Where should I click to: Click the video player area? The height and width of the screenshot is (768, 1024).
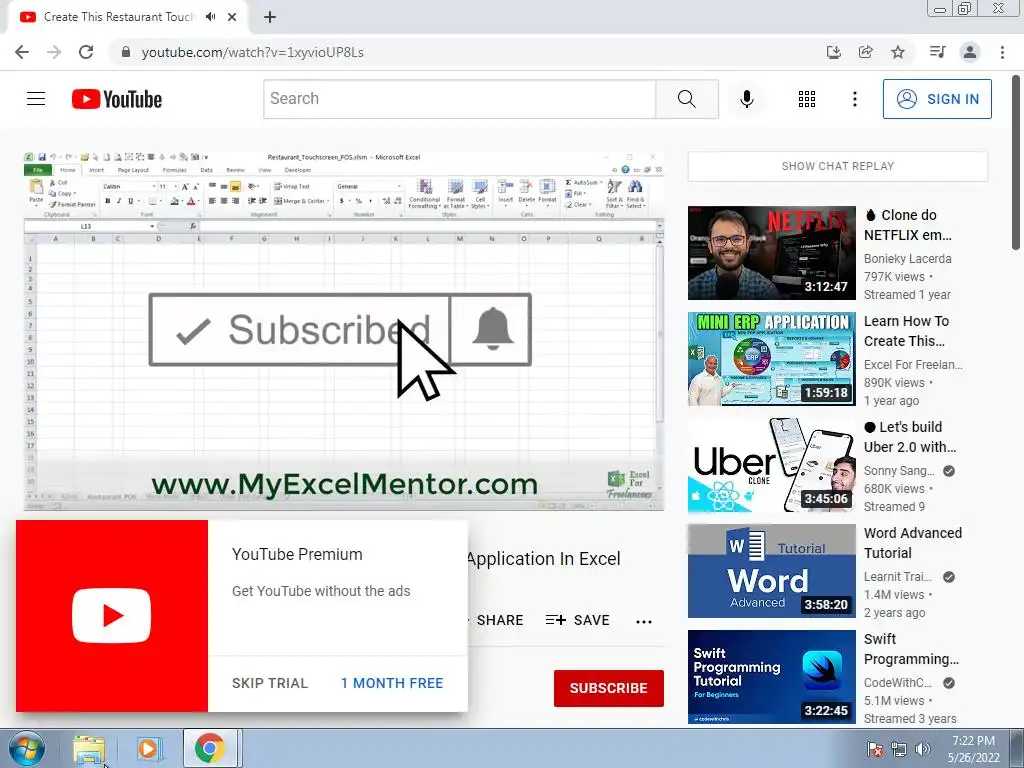tap(344, 330)
